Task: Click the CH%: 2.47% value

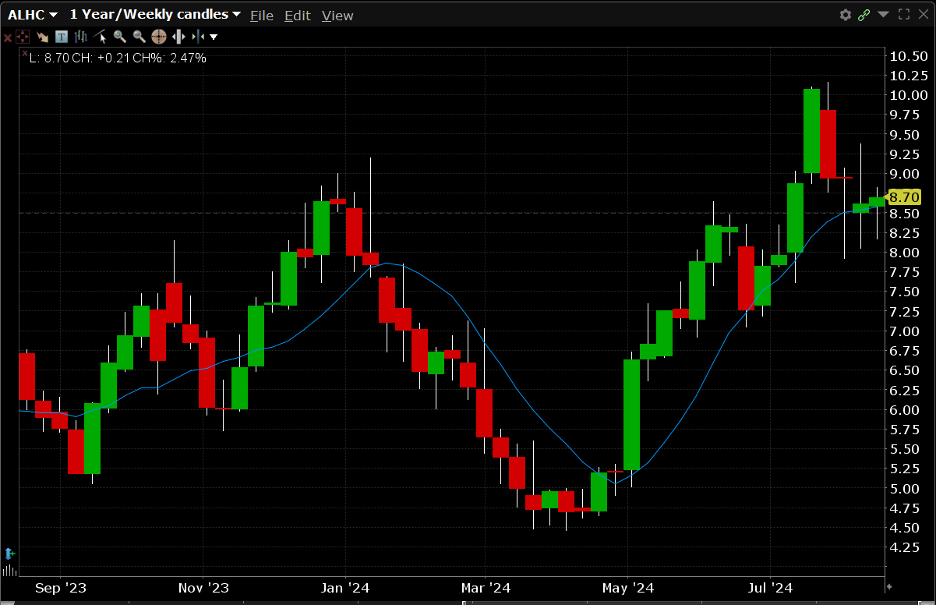Action: click(170, 58)
